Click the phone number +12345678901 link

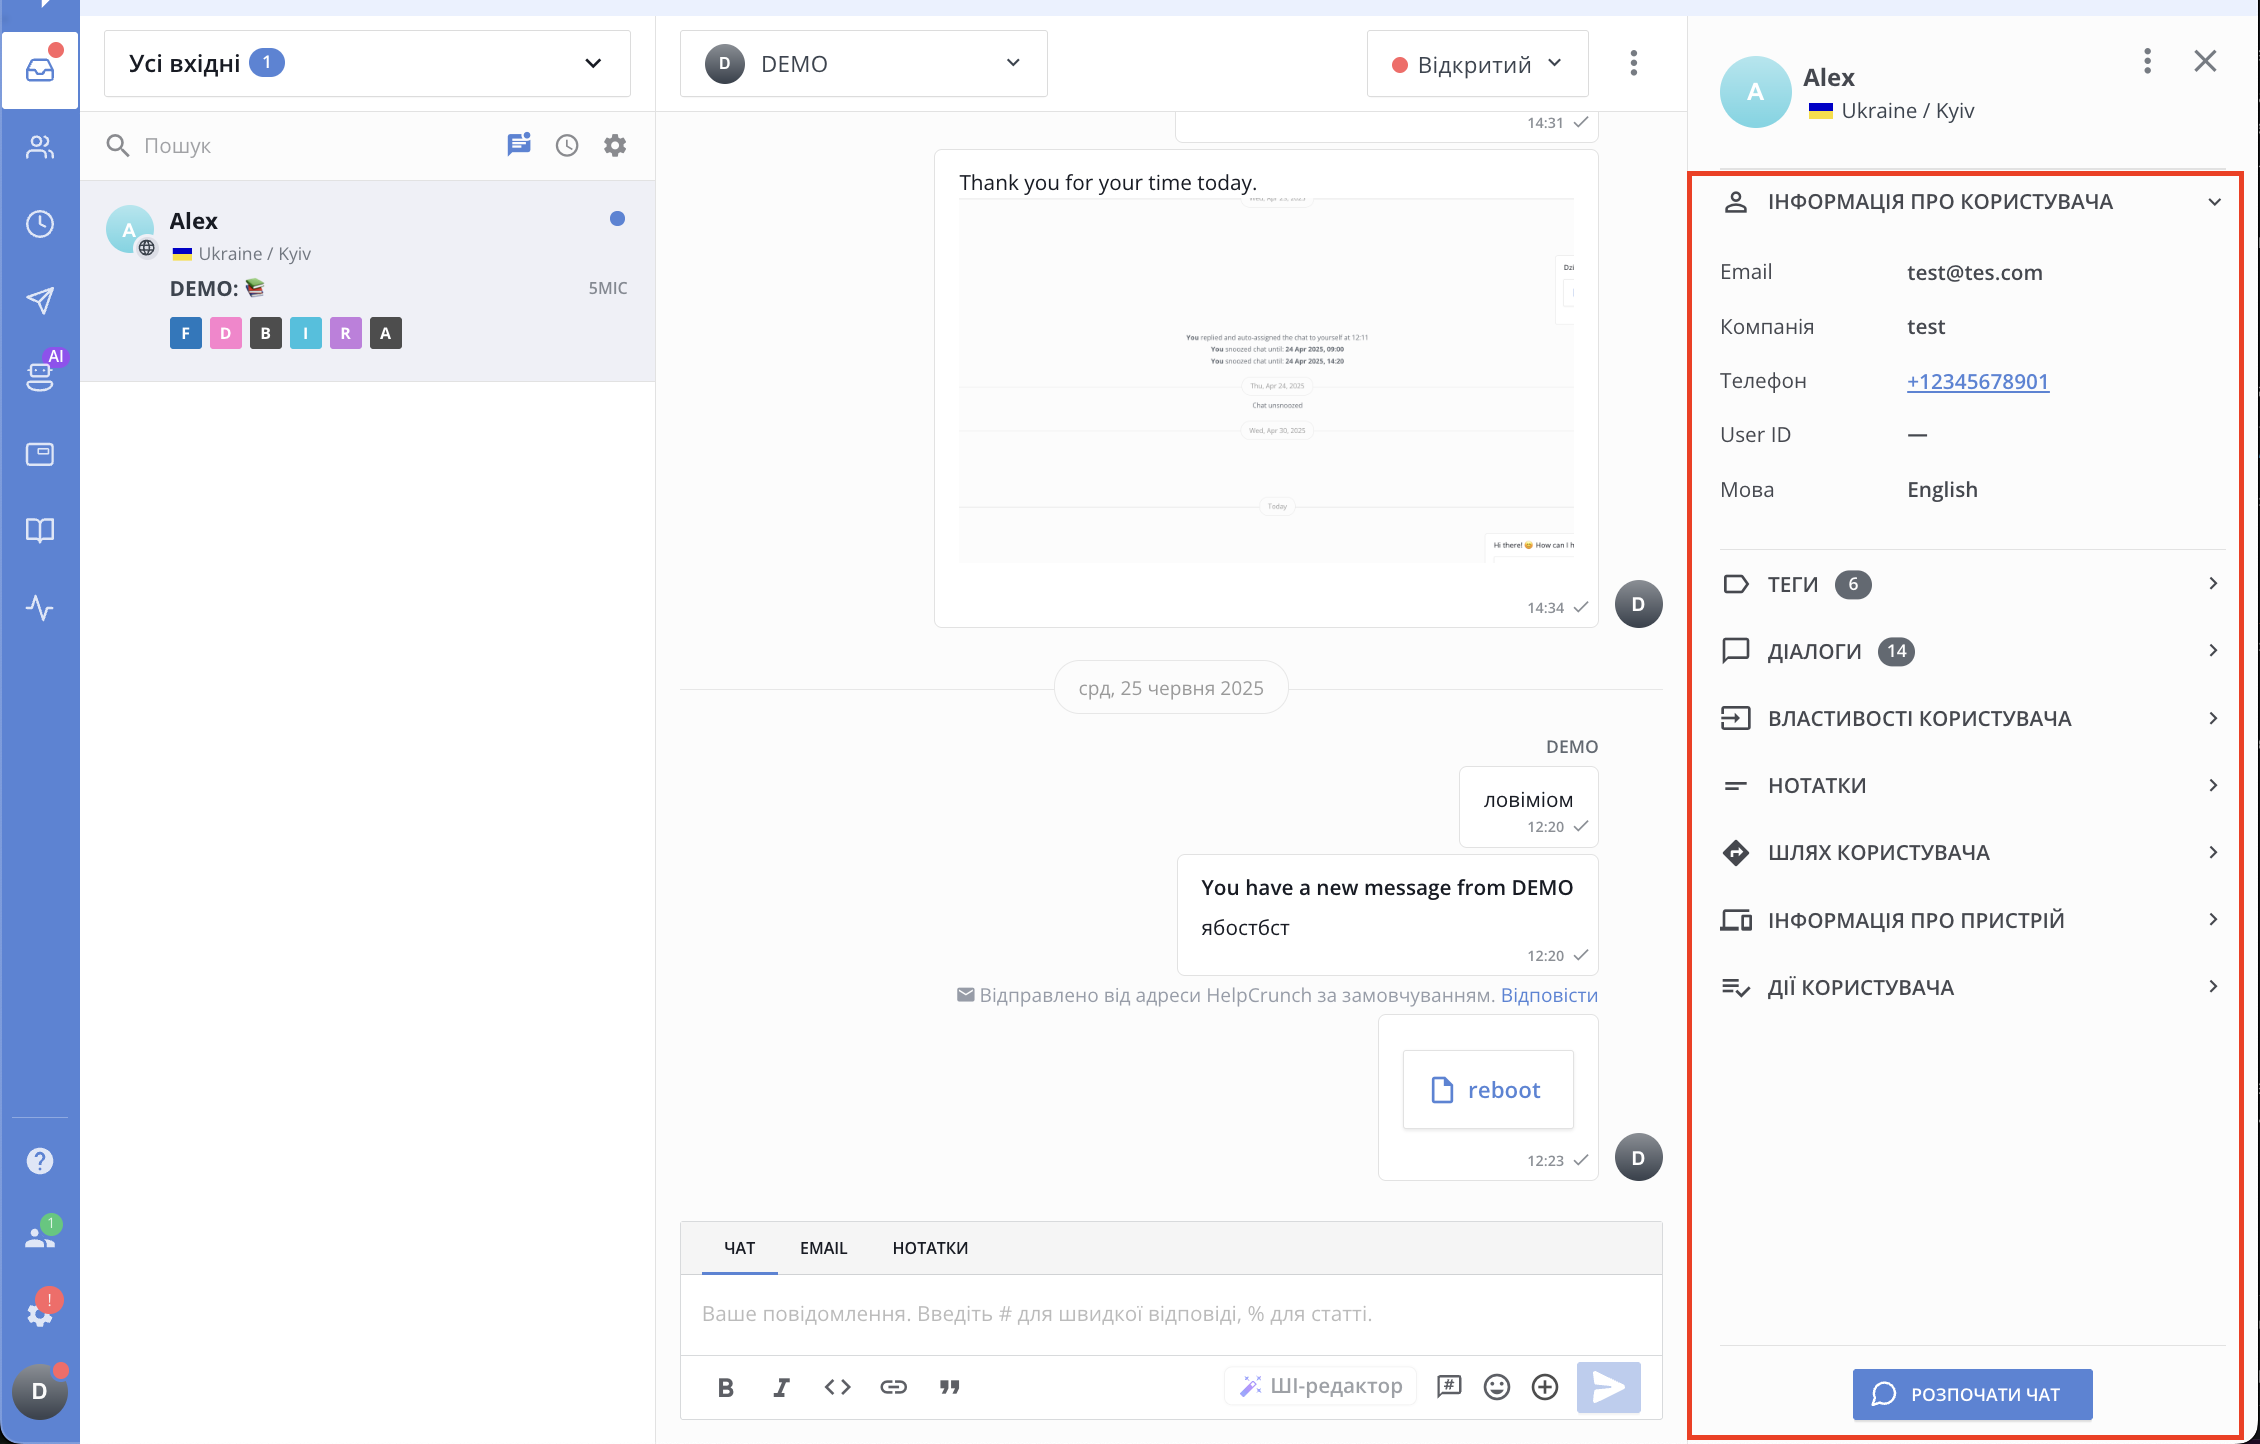[x=1977, y=382]
